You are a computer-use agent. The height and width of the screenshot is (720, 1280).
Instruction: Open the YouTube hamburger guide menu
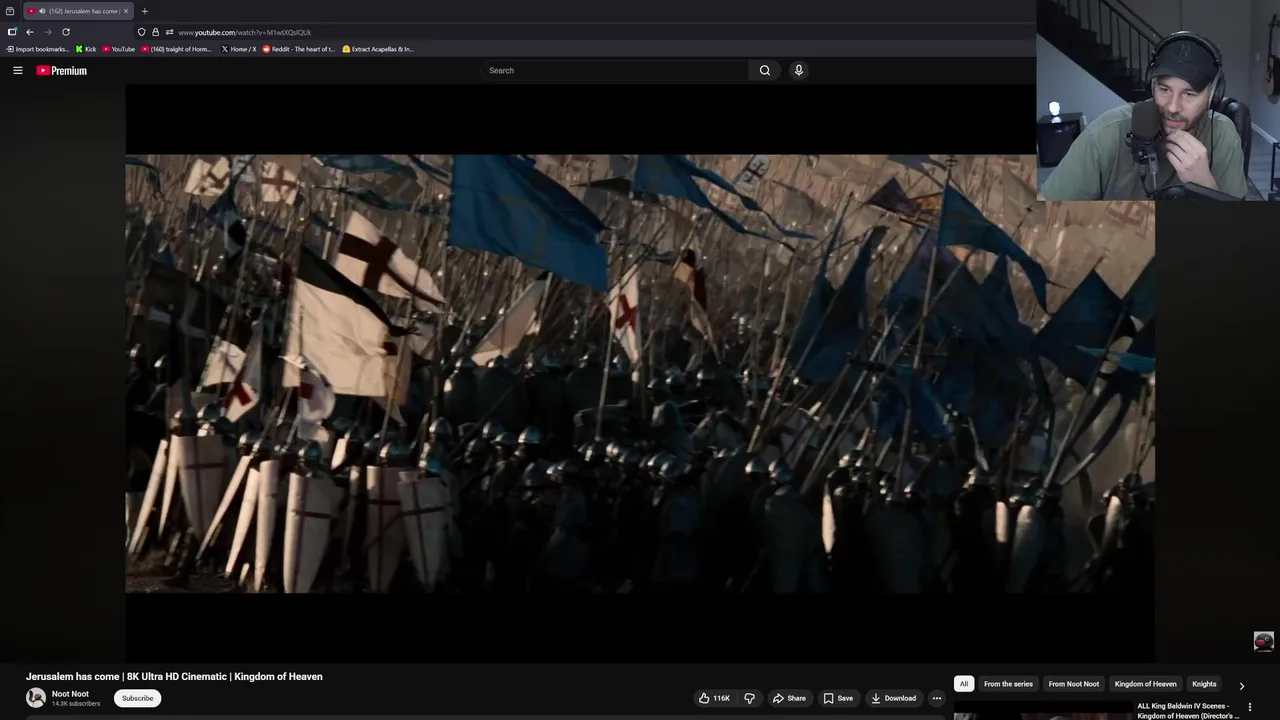[18, 70]
